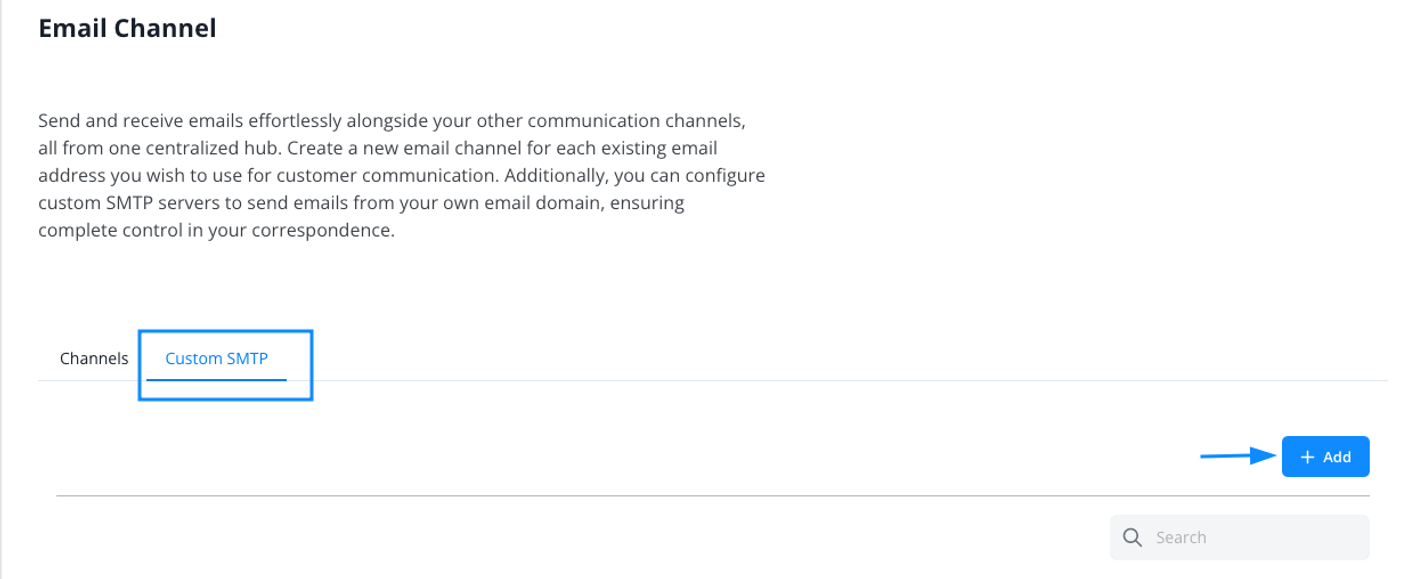Screen dimensions: 1416x579
Task: Click the magnifying glass search icon
Action: (1132, 537)
